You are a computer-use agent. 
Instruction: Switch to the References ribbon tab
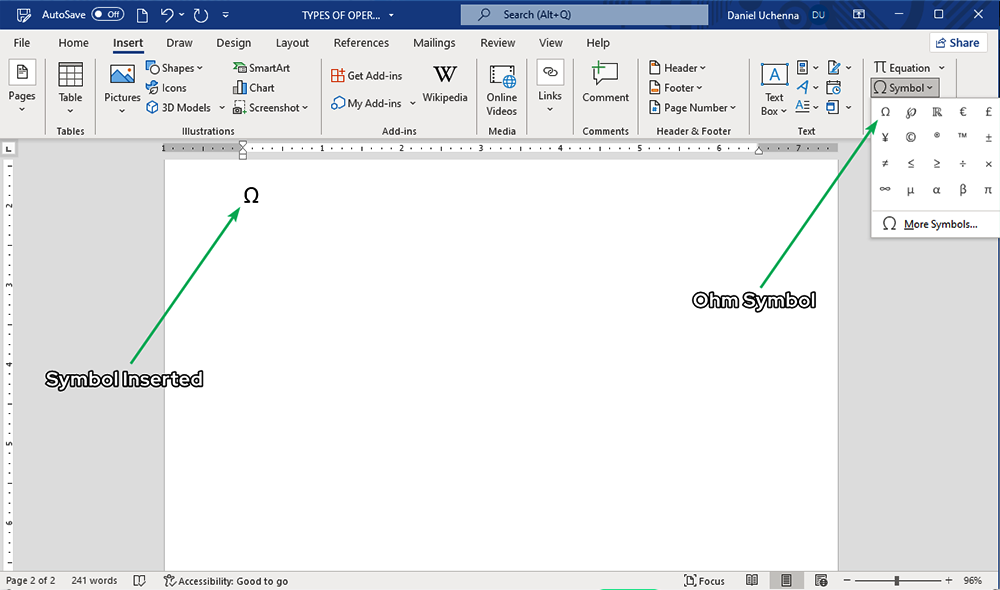[361, 42]
